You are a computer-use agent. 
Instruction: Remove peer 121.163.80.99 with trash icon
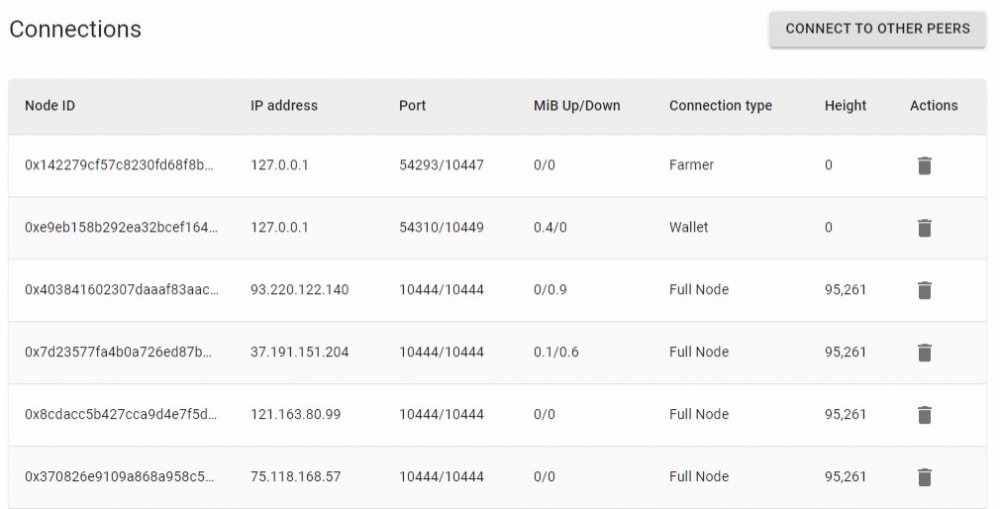(924, 415)
